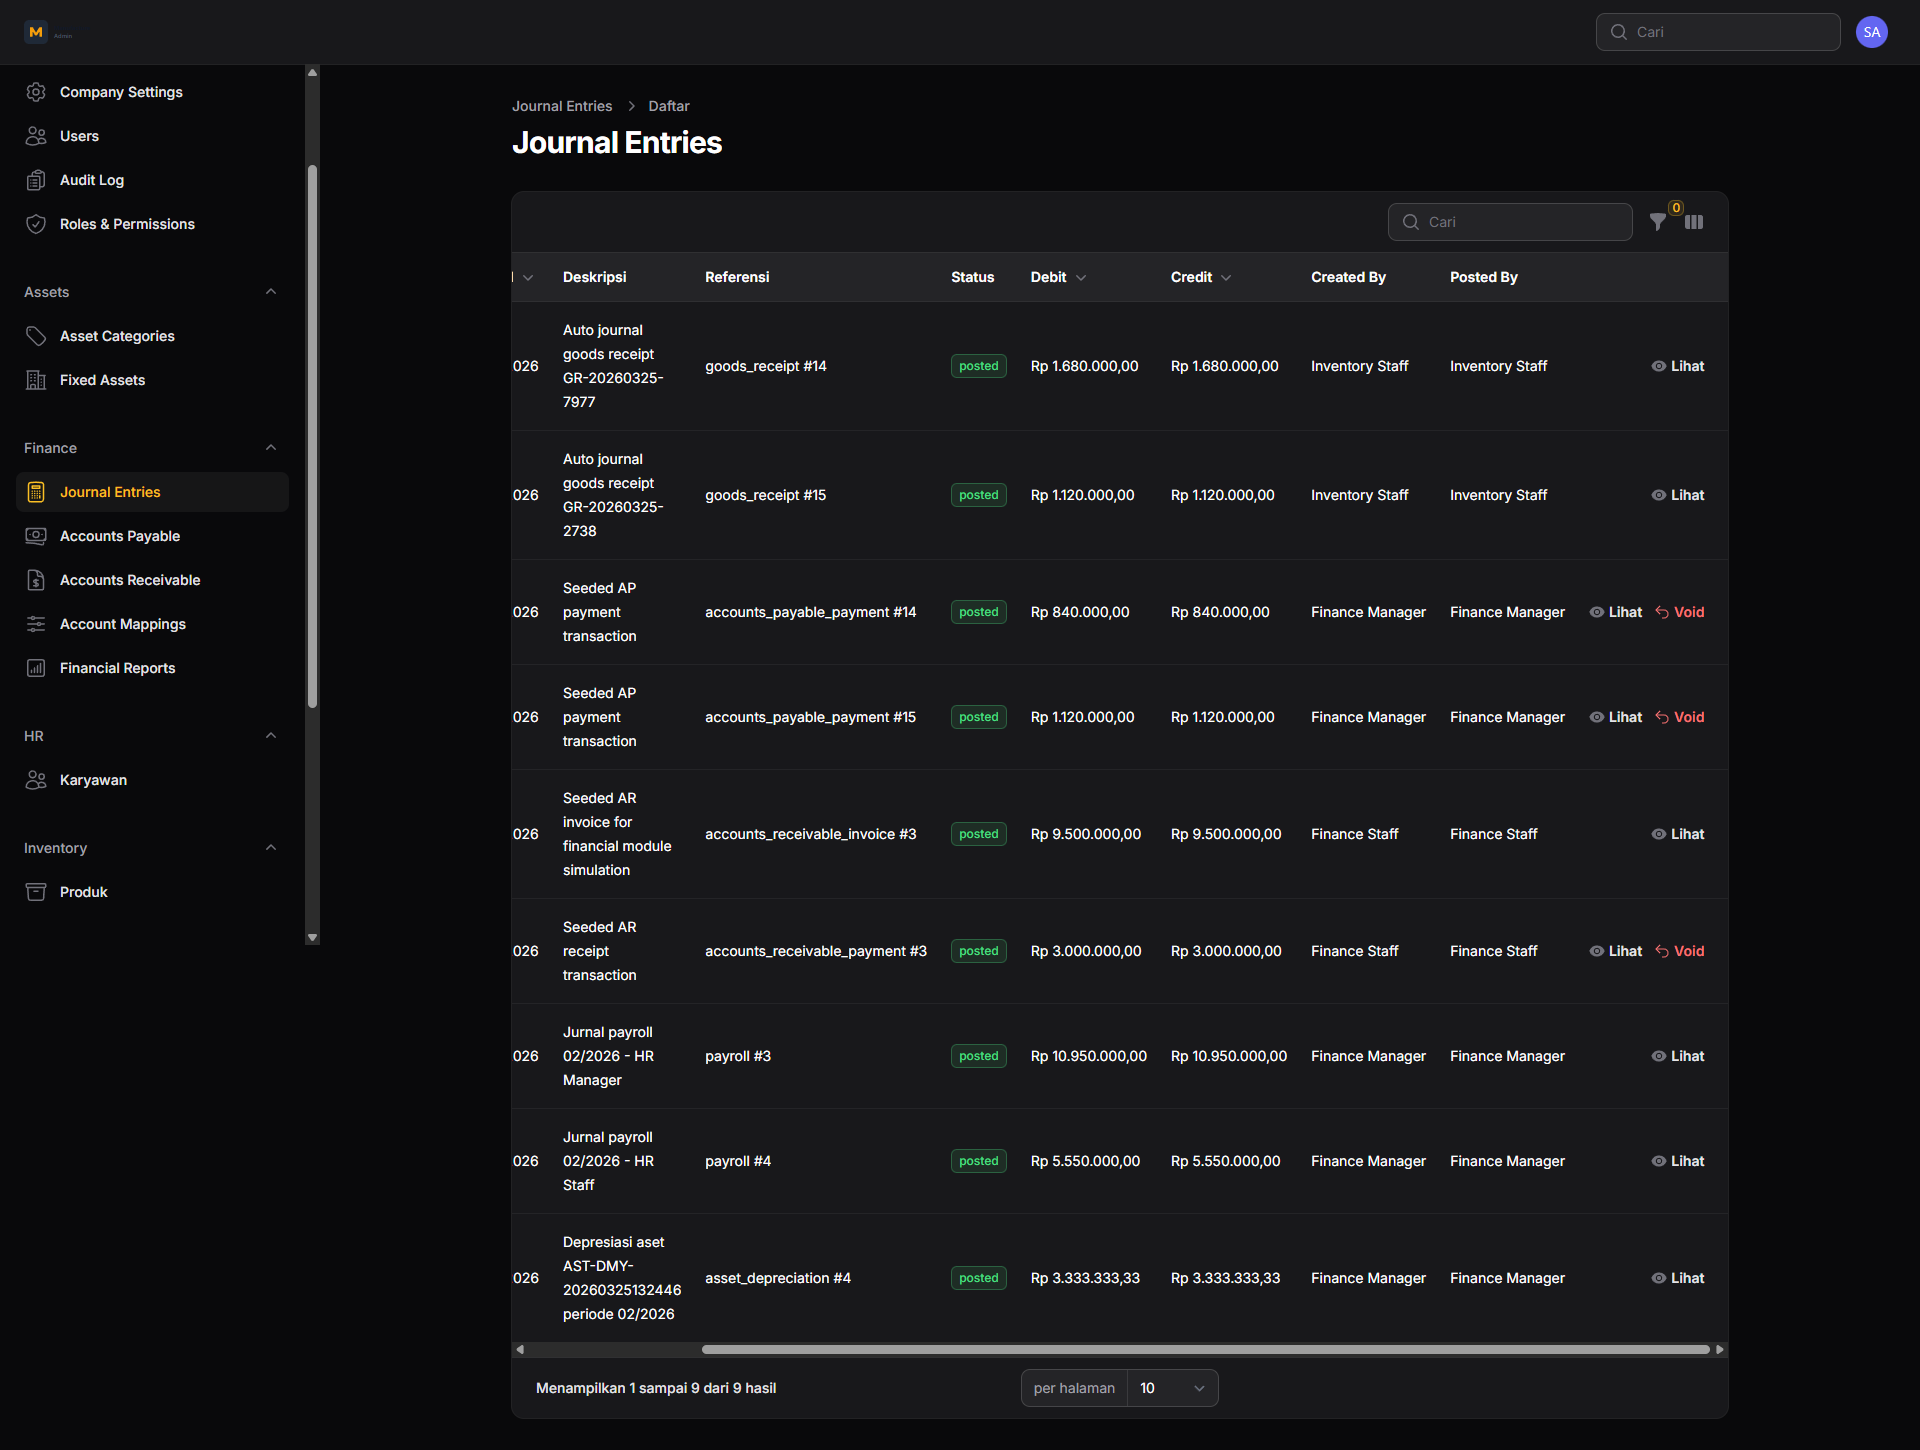
Task: Go to Financial Reports page
Action: click(152, 668)
